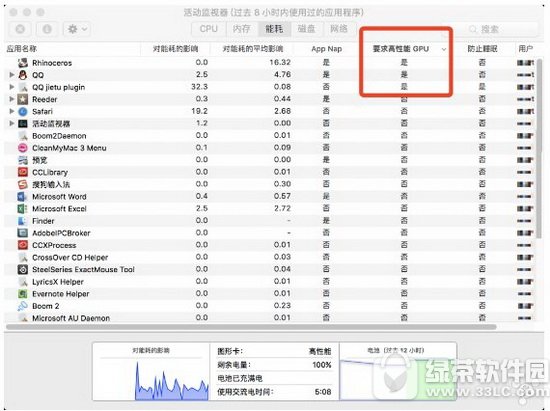Click the QQ penguin icon
Image resolution: width=550 pixels, height=411 pixels.
23,75
